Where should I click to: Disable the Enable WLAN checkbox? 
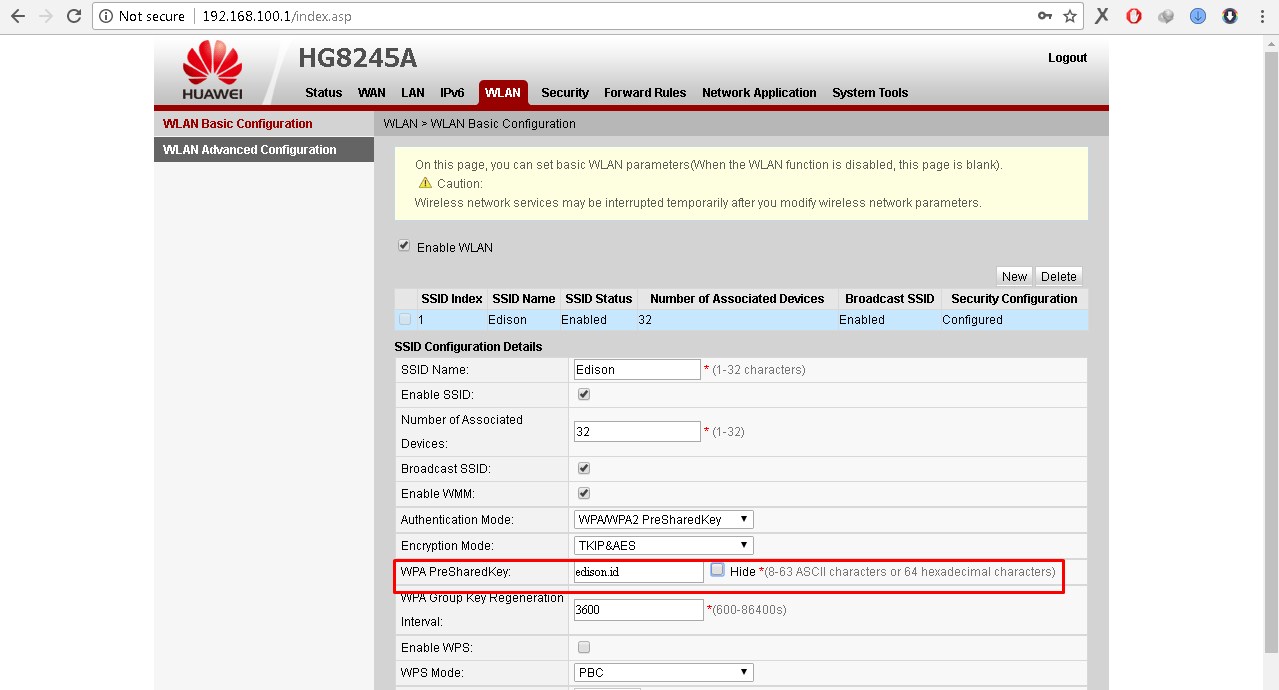tap(403, 244)
